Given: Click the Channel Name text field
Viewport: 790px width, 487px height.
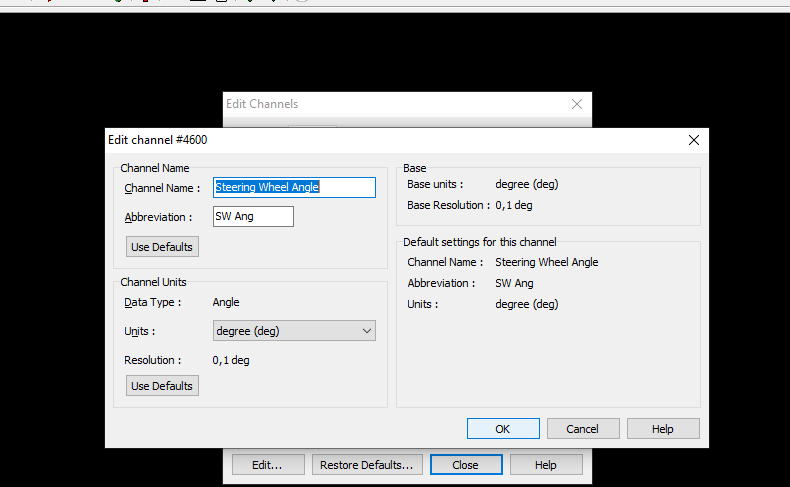Looking at the screenshot, I should (x=294, y=187).
